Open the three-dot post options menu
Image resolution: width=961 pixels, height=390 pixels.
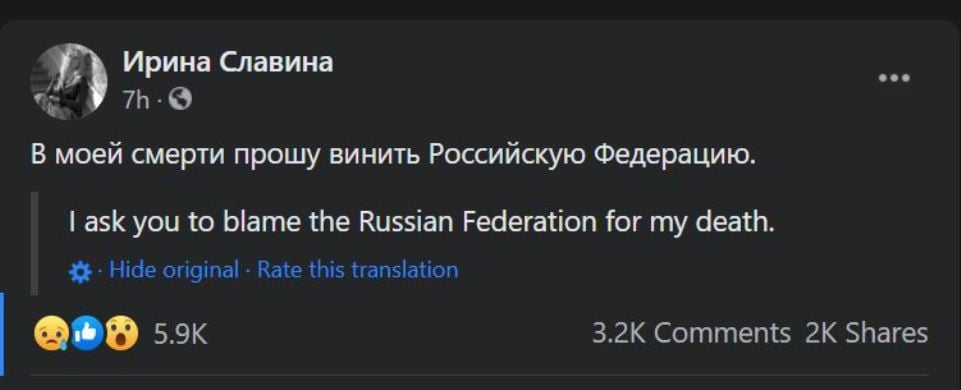tap(894, 78)
